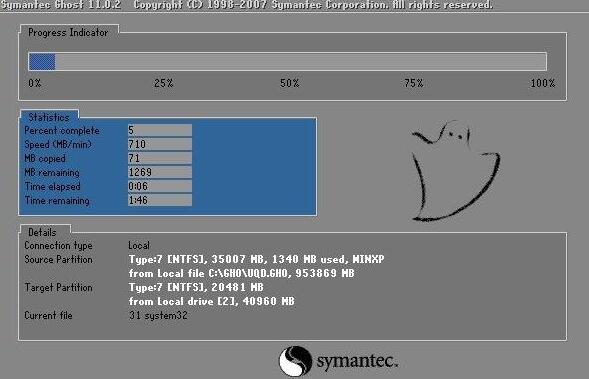Click the symantec wordmark text
589x379 pixels.
357,361
